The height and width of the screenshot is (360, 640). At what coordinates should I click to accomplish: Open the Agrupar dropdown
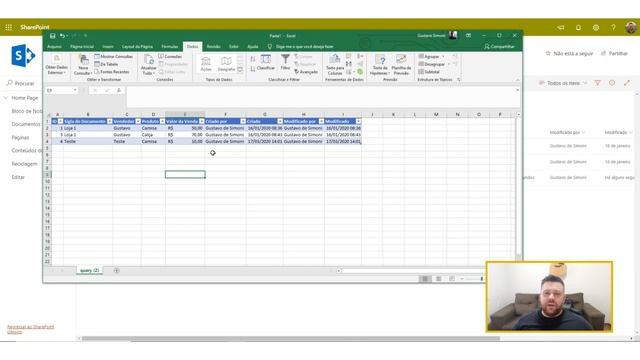(x=443, y=56)
